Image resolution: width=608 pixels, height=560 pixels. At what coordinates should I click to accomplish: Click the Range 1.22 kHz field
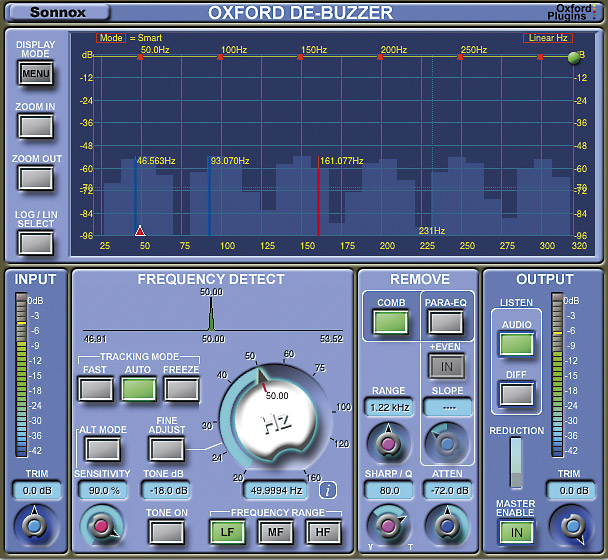389,408
